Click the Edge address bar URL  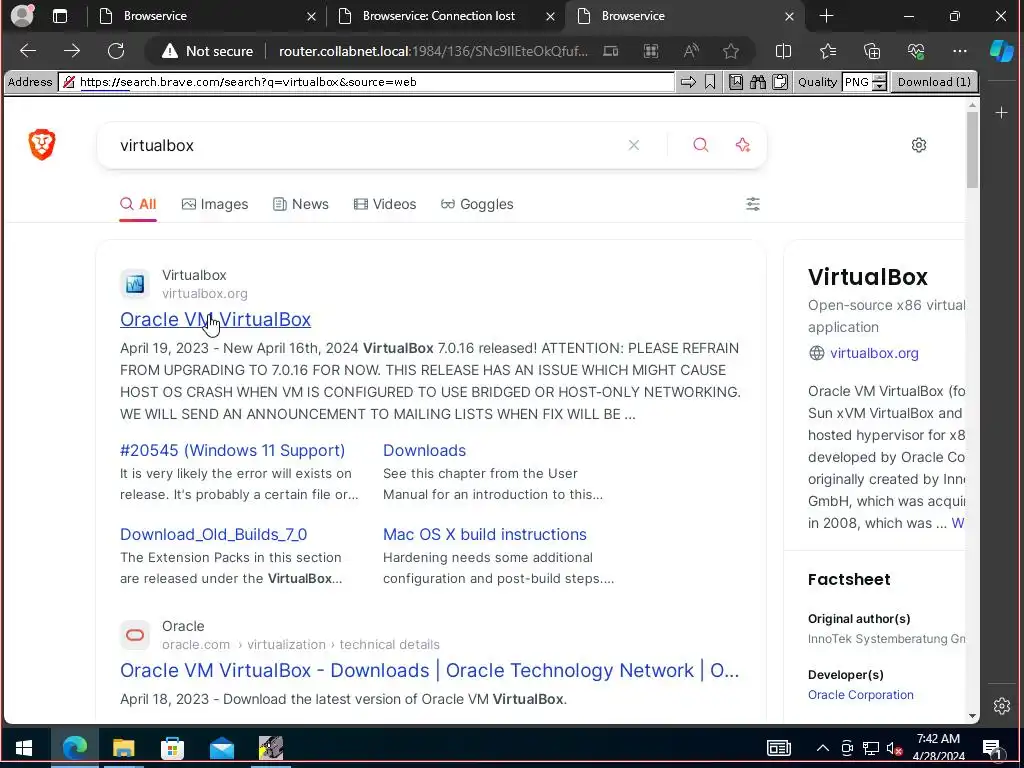(x=433, y=51)
